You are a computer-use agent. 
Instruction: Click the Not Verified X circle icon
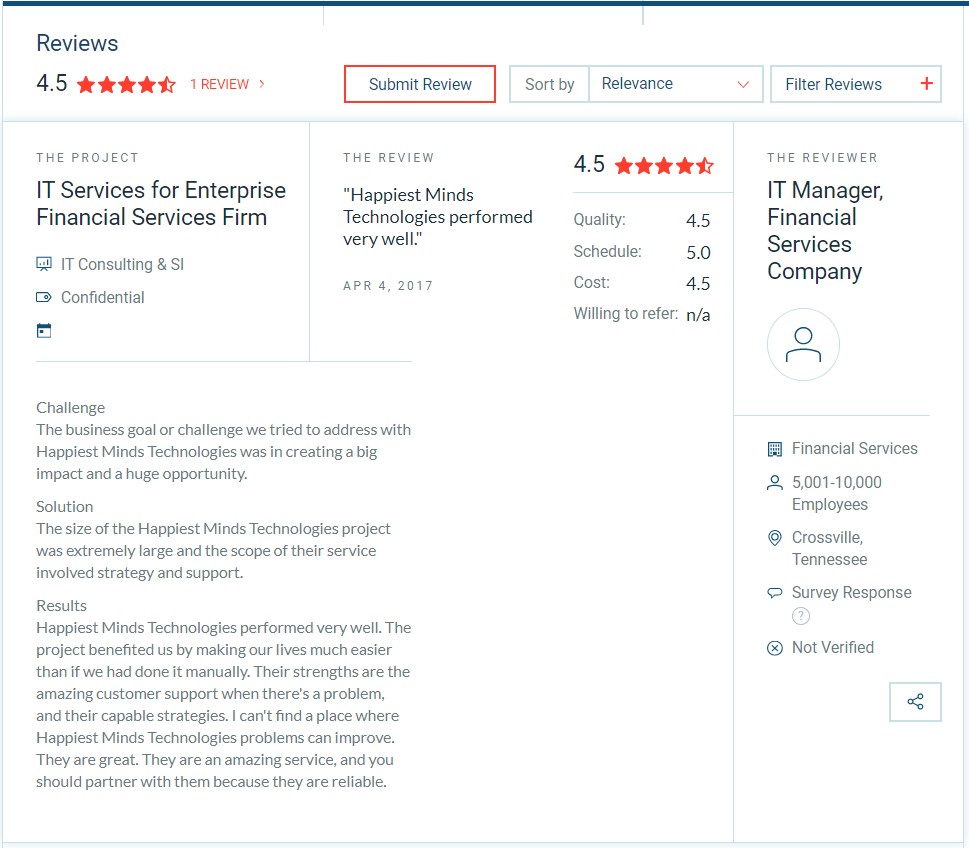[774, 648]
